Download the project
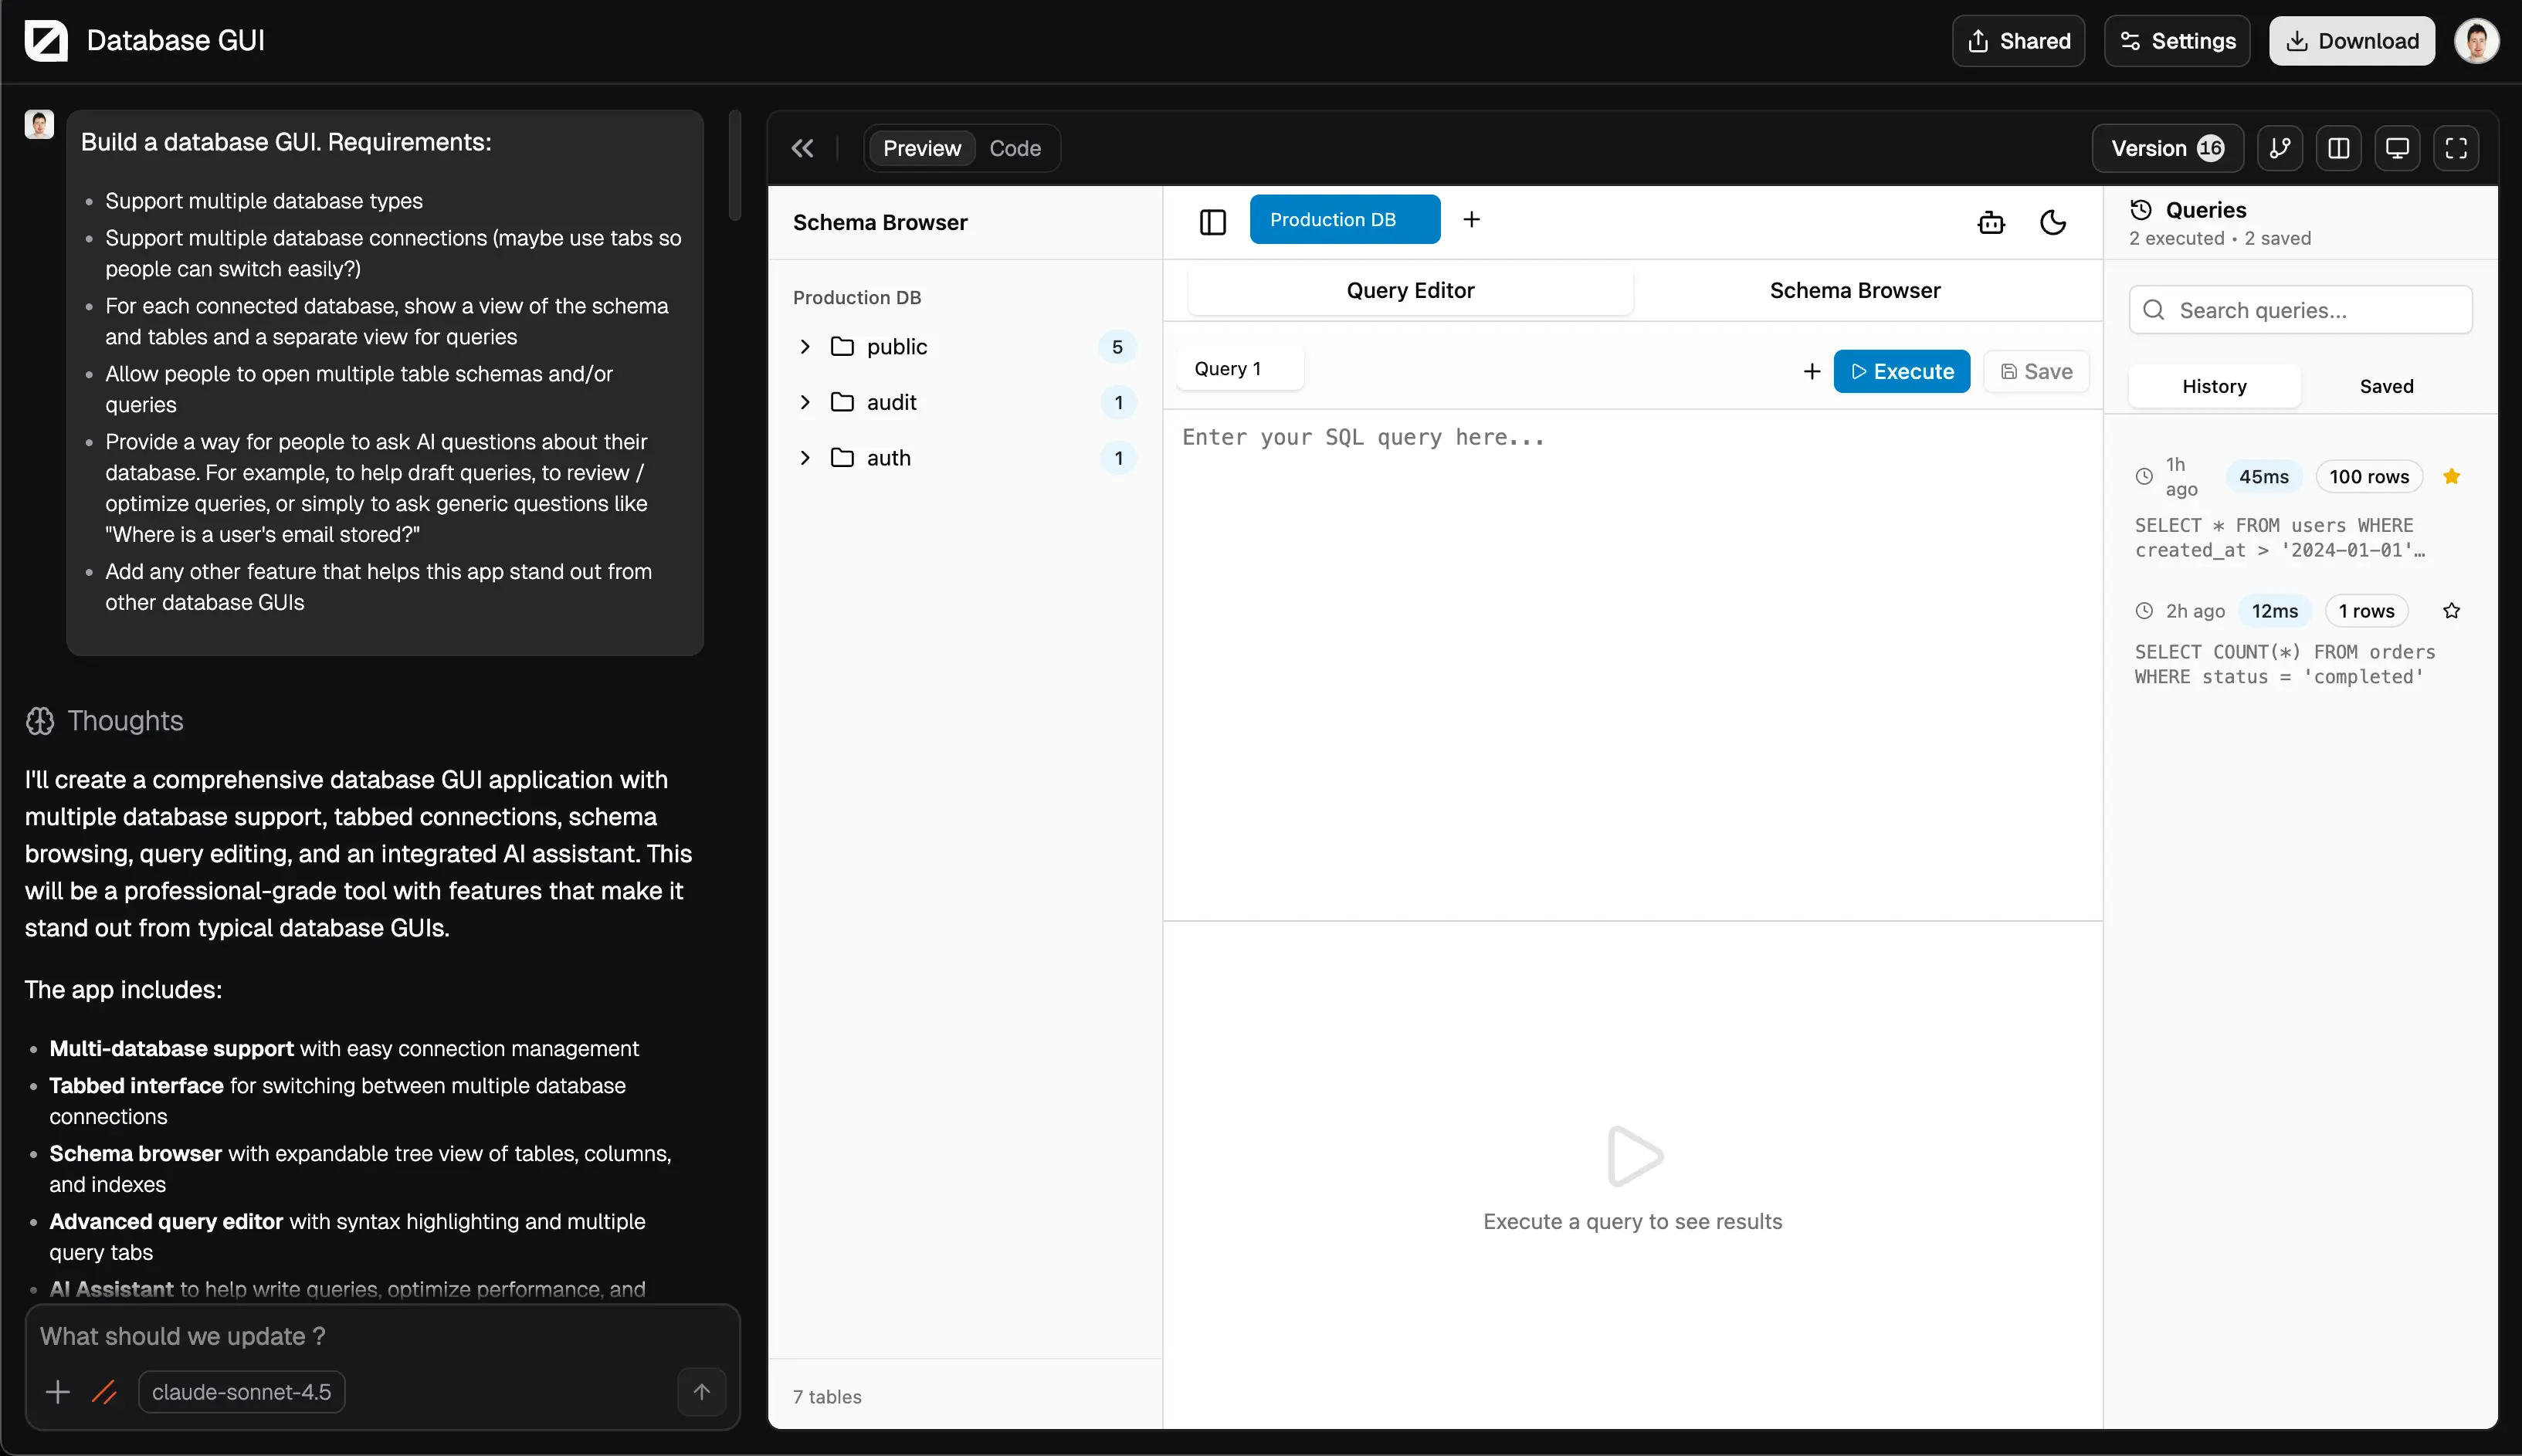Image resolution: width=2522 pixels, height=1456 pixels. pyautogui.click(x=2350, y=40)
